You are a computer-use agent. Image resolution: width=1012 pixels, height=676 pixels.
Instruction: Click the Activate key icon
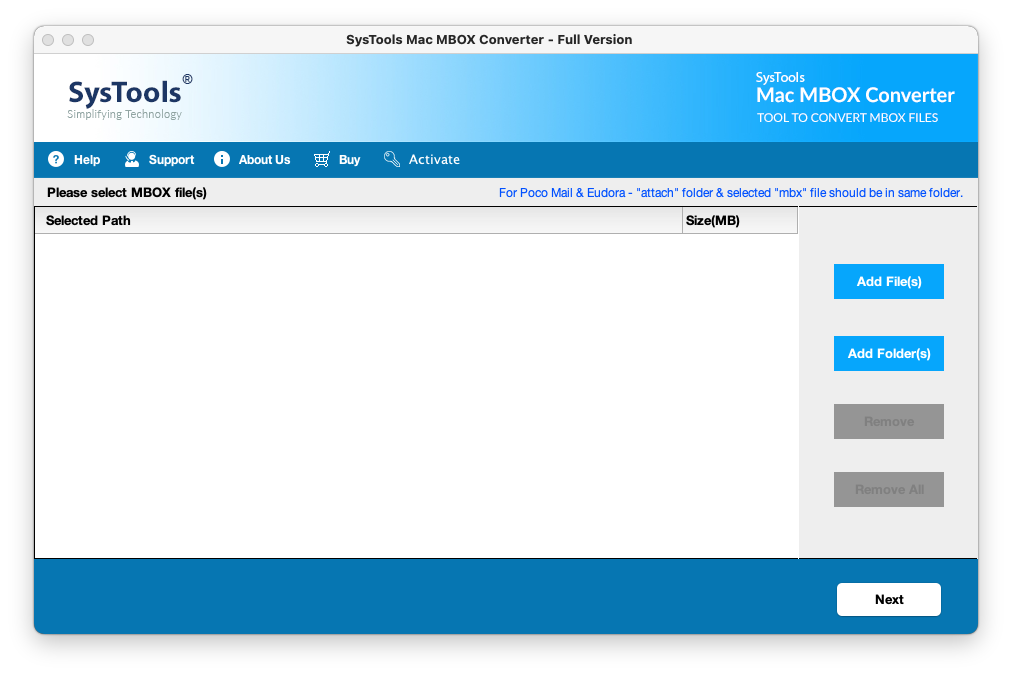(x=392, y=159)
